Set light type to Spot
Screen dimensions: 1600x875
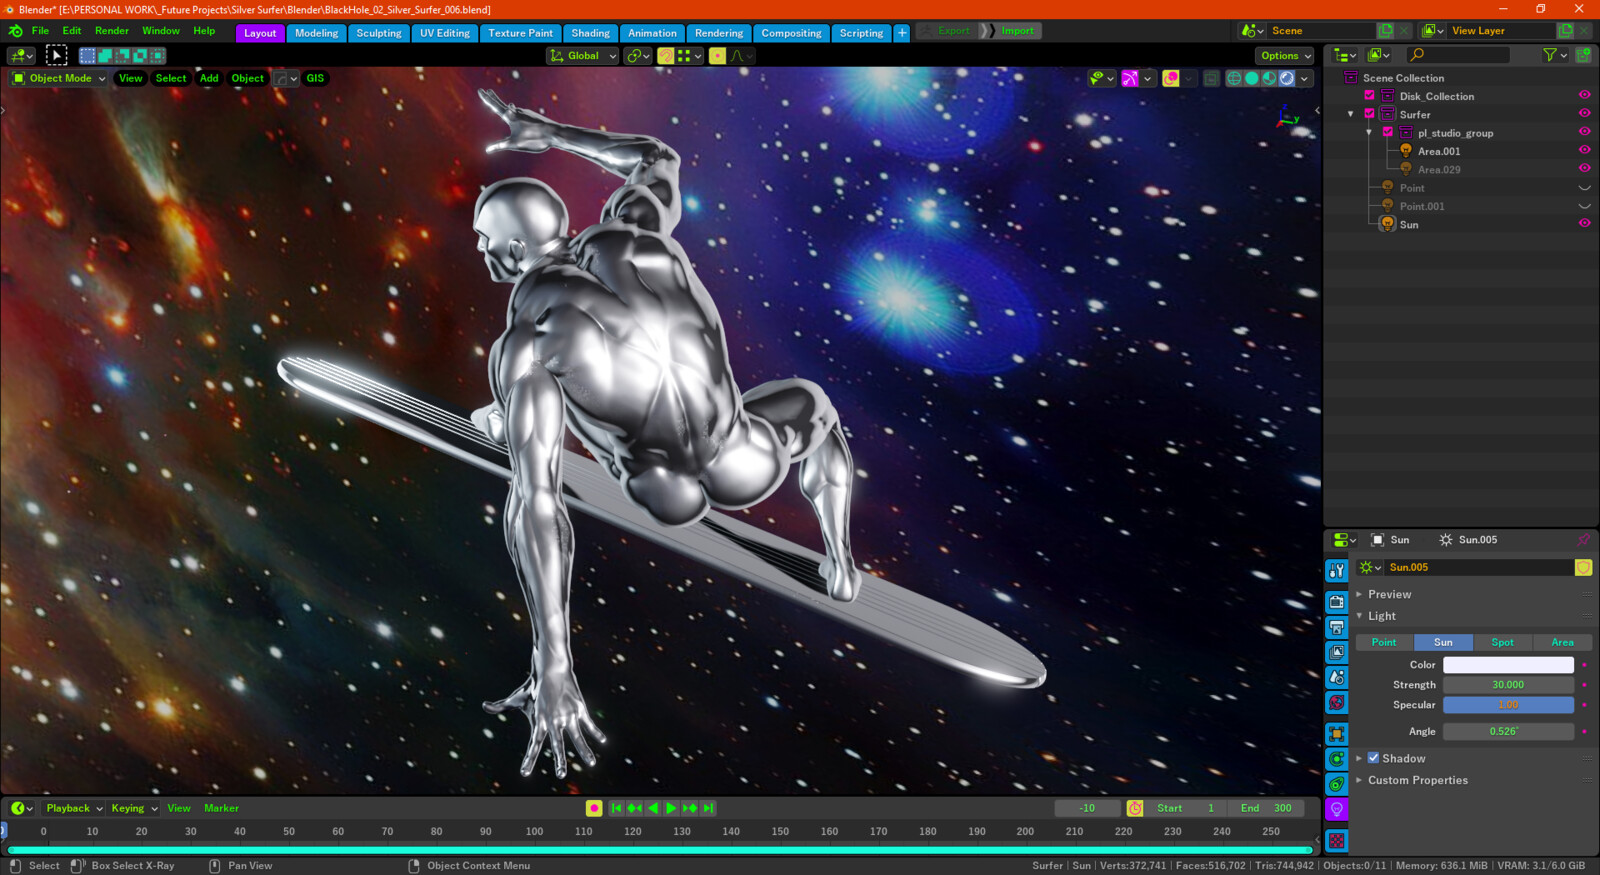[1502, 642]
